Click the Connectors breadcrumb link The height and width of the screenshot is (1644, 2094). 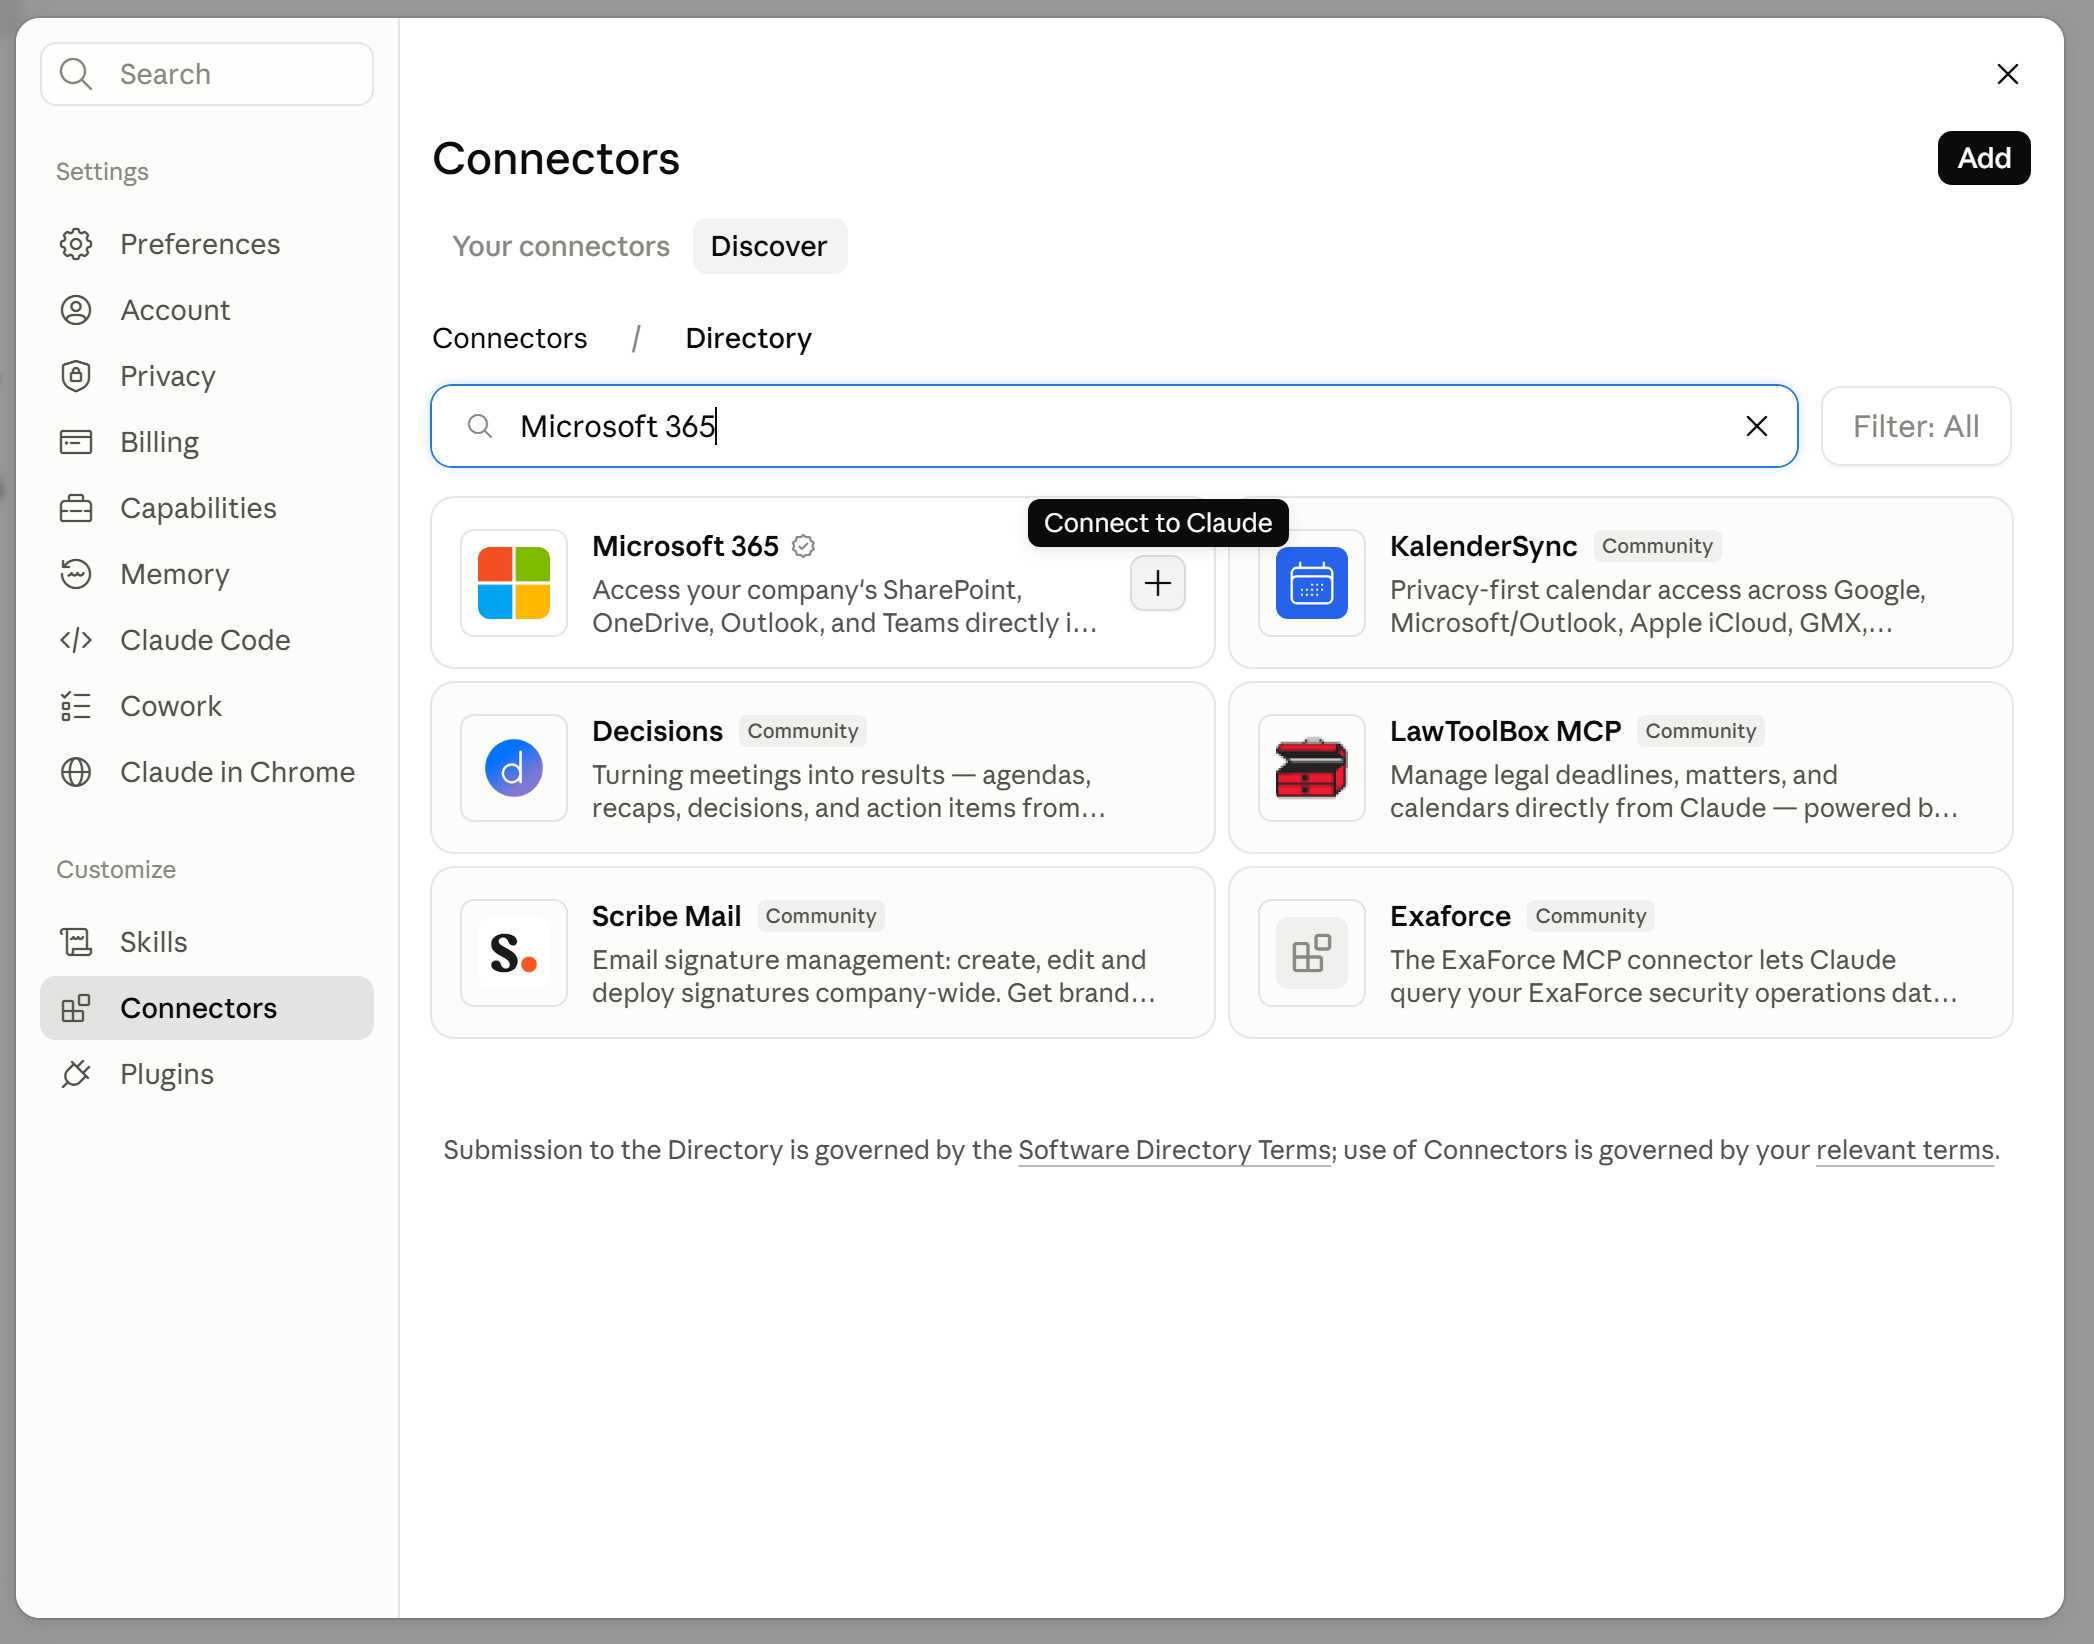pyautogui.click(x=510, y=338)
